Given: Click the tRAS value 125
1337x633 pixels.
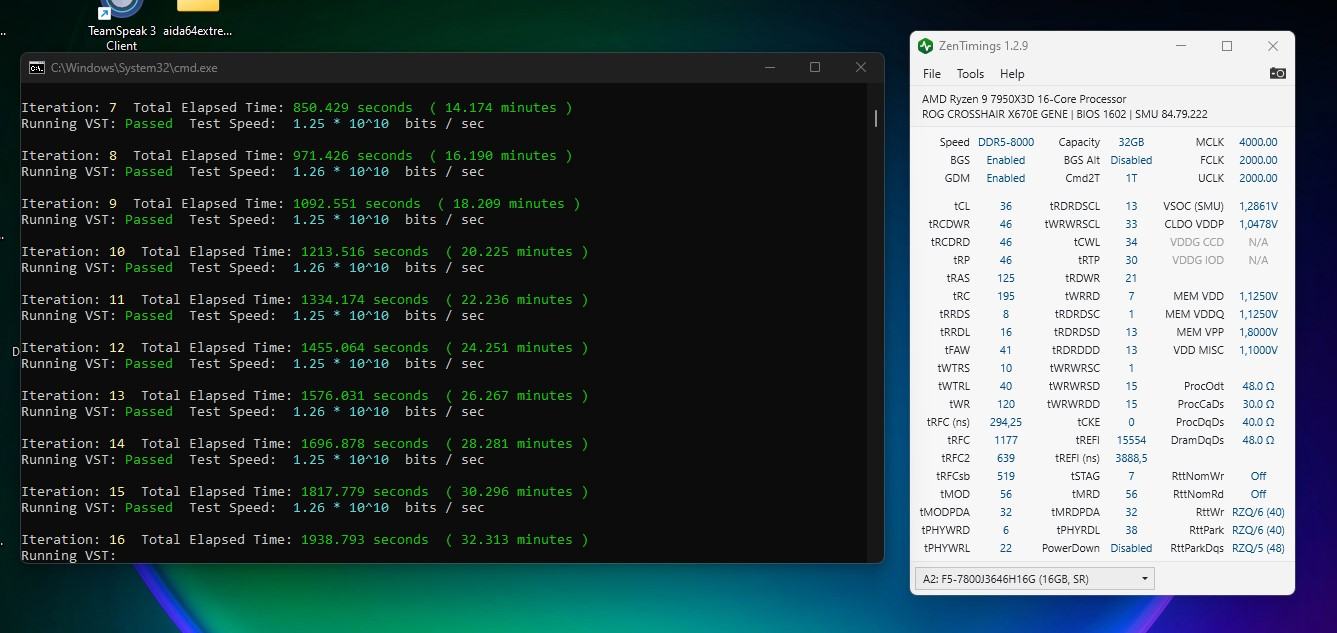Looking at the screenshot, I should point(1006,278).
